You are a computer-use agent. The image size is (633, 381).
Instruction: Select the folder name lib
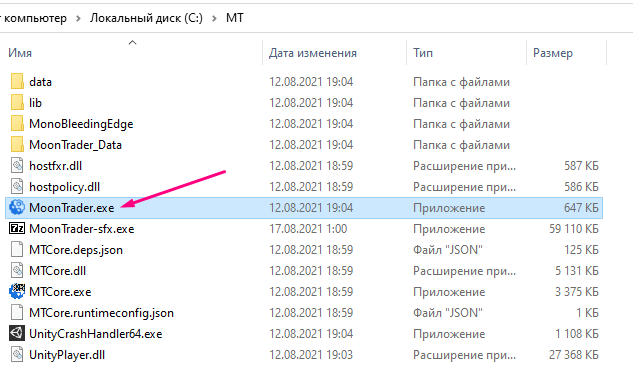tap(36, 103)
